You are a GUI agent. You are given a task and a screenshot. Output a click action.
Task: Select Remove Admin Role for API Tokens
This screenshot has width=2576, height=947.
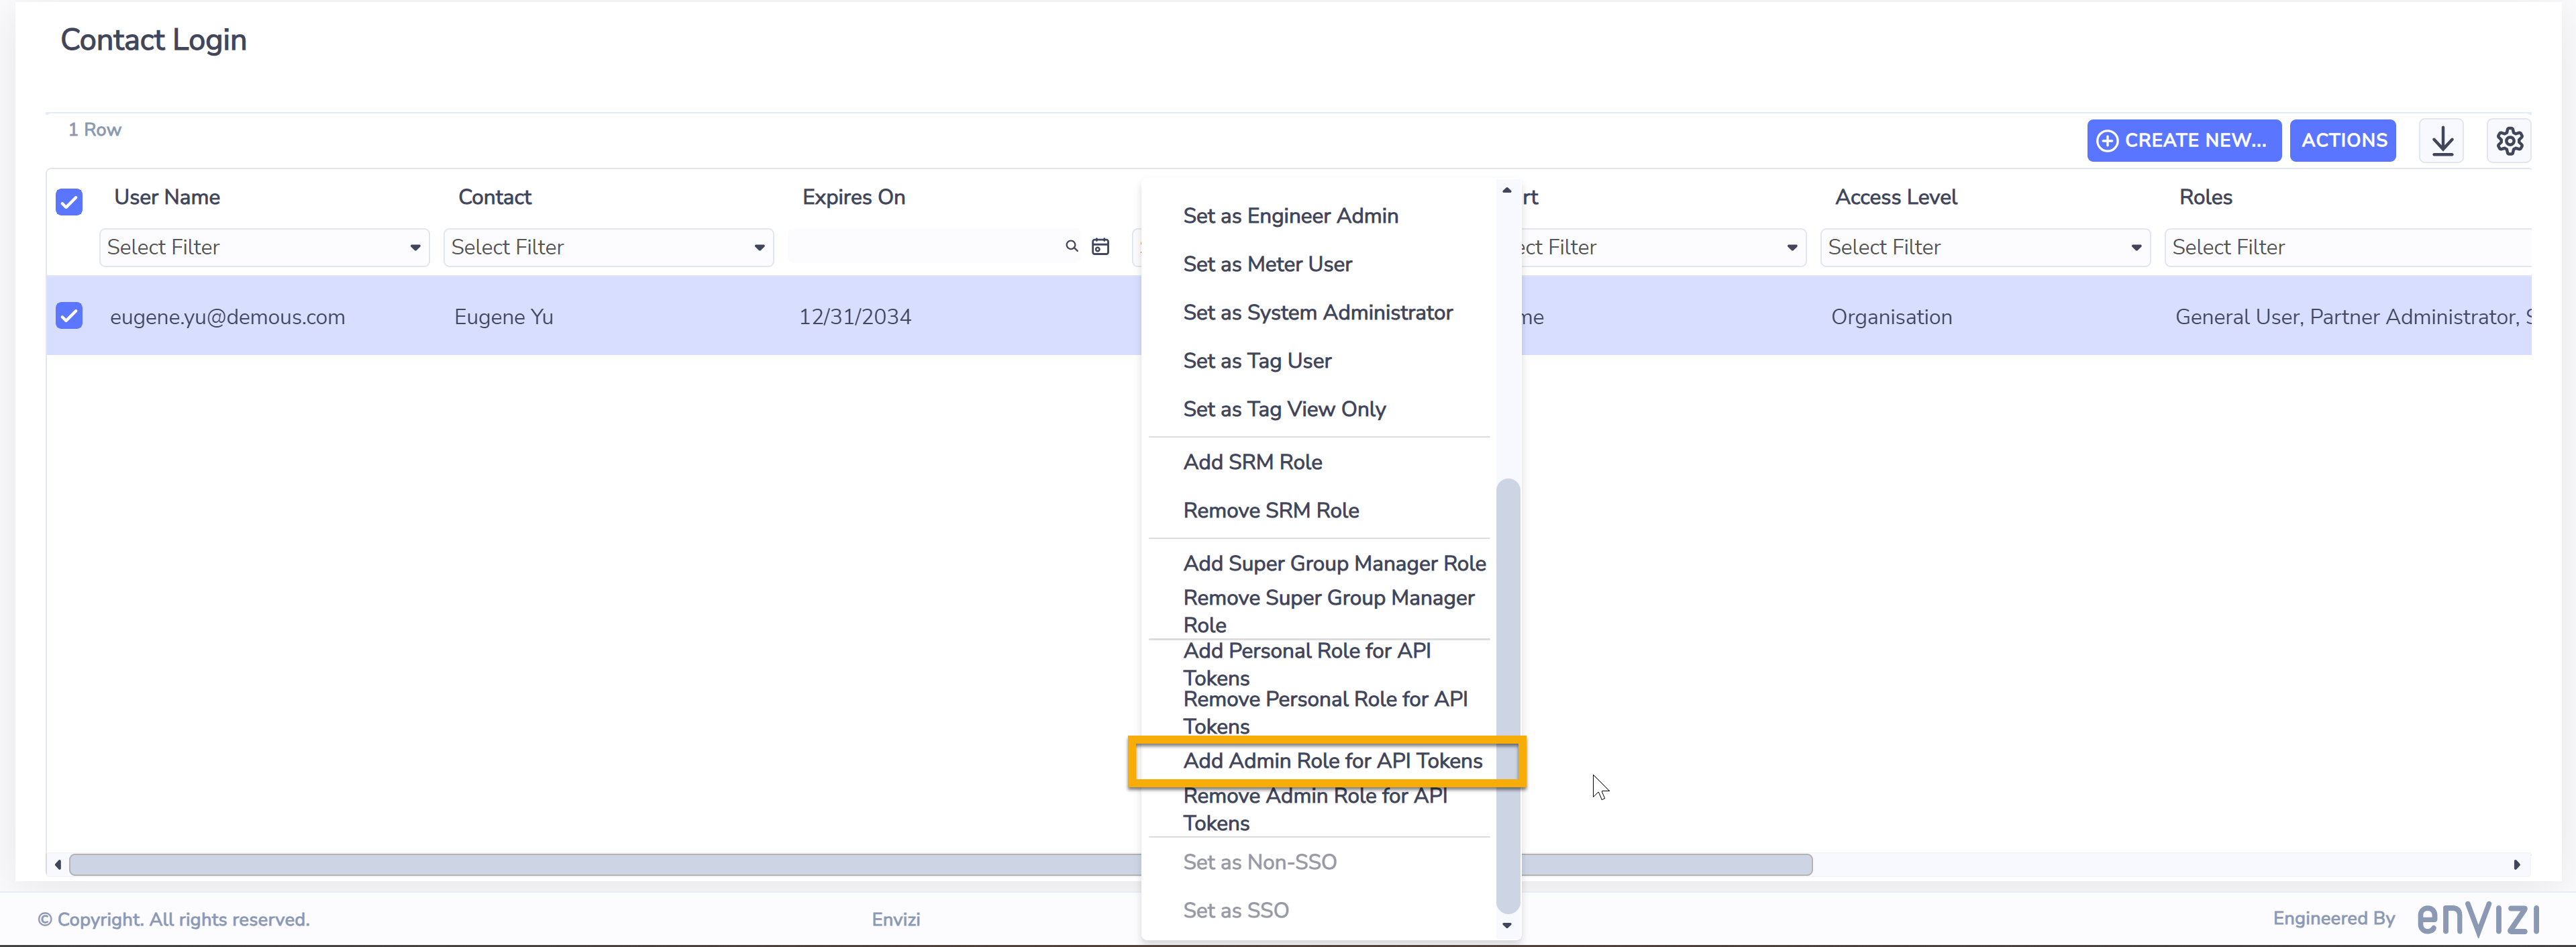point(1315,809)
